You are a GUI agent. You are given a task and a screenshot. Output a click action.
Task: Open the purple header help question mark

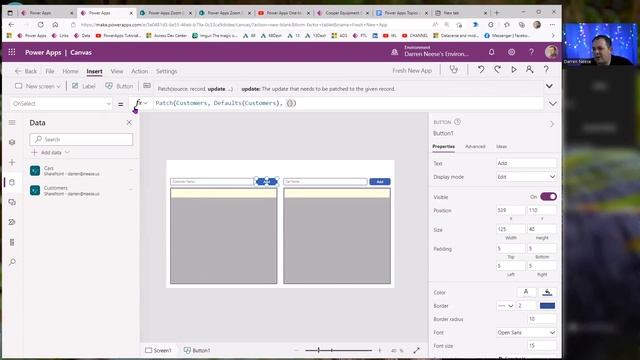(531, 52)
